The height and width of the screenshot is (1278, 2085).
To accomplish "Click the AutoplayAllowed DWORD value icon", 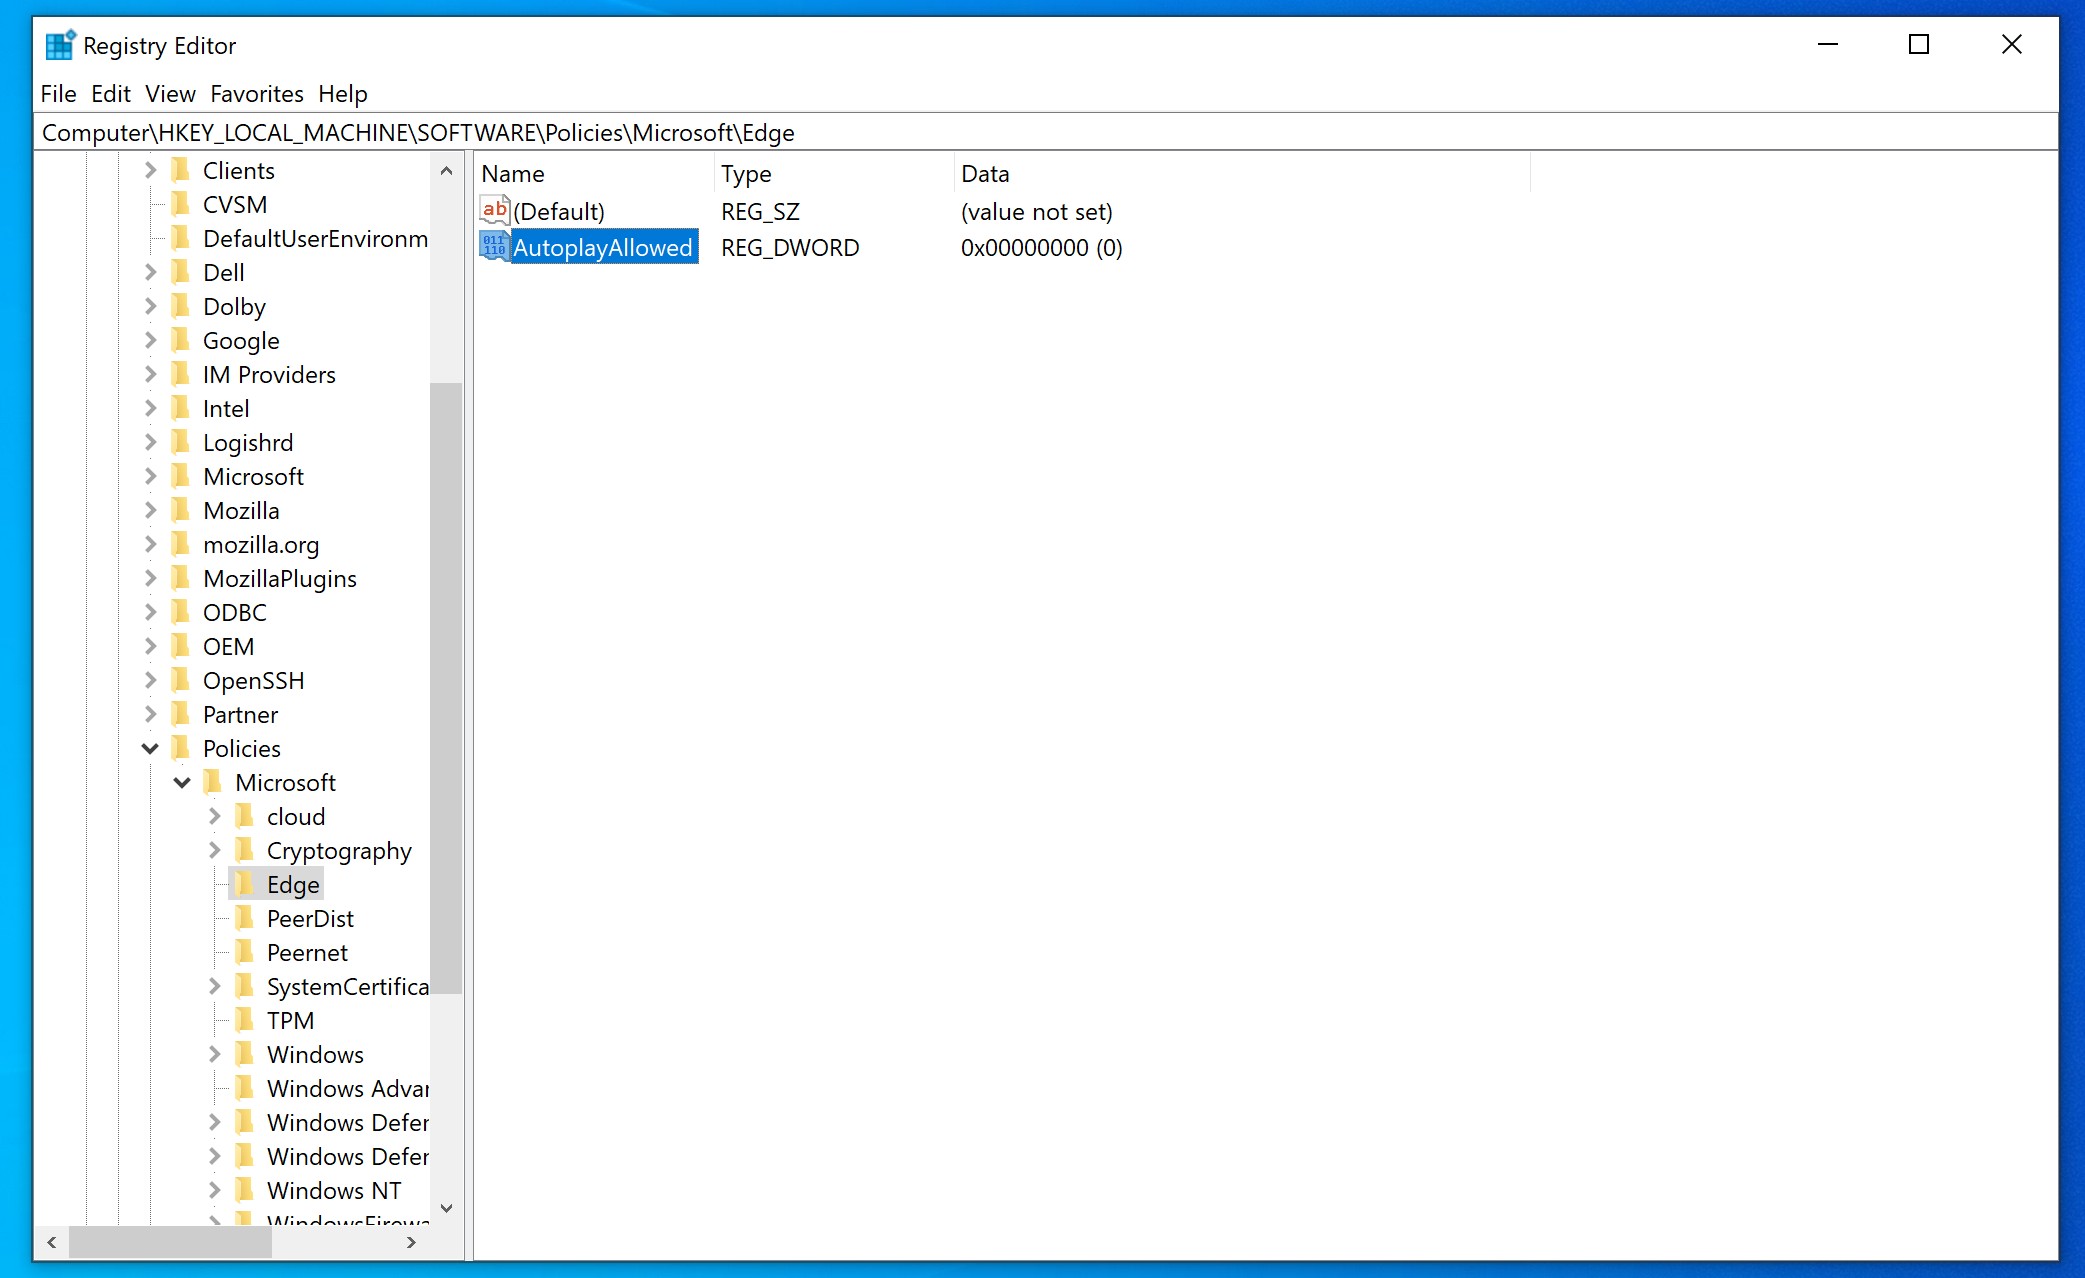I will (x=494, y=247).
